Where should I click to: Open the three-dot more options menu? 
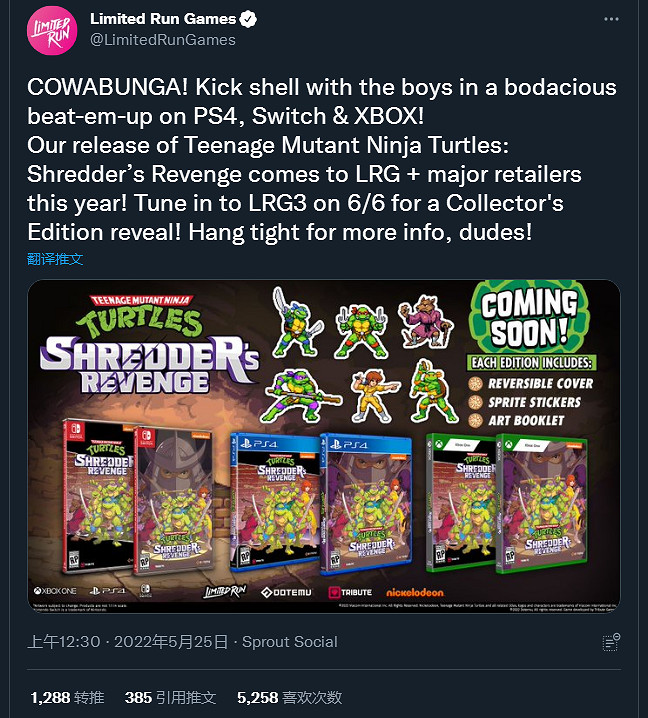[x=611, y=19]
